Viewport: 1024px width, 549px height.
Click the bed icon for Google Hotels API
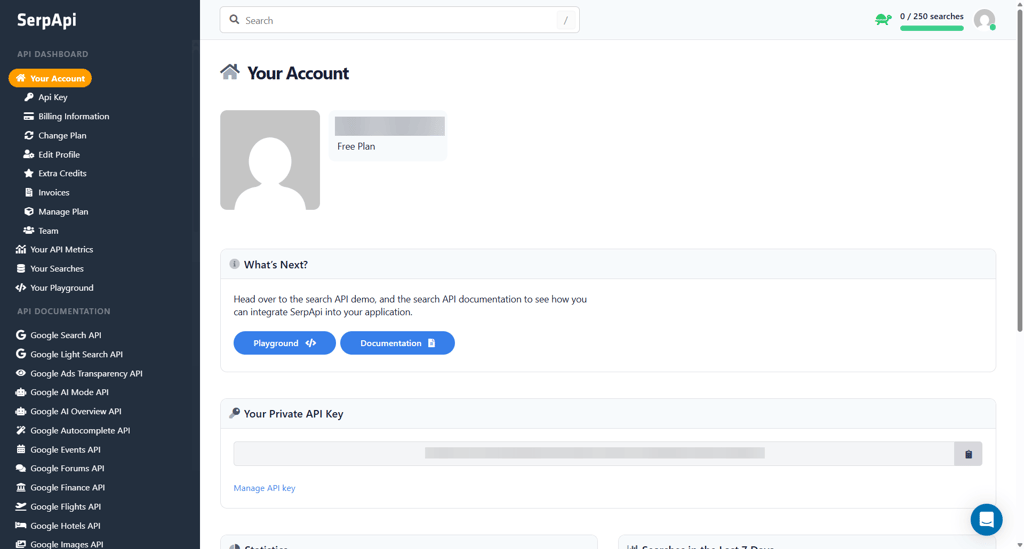point(21,525)
